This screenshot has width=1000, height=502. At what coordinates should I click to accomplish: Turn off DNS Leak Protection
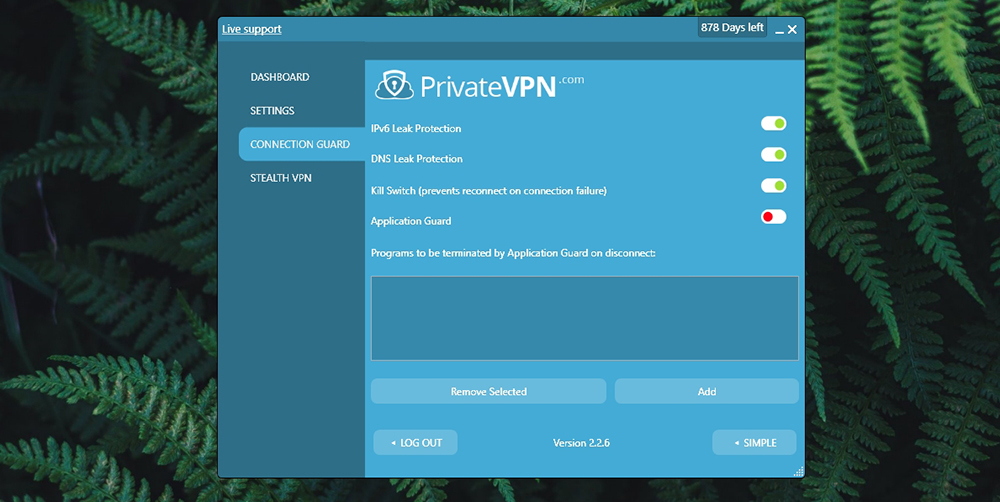(773, 155)
